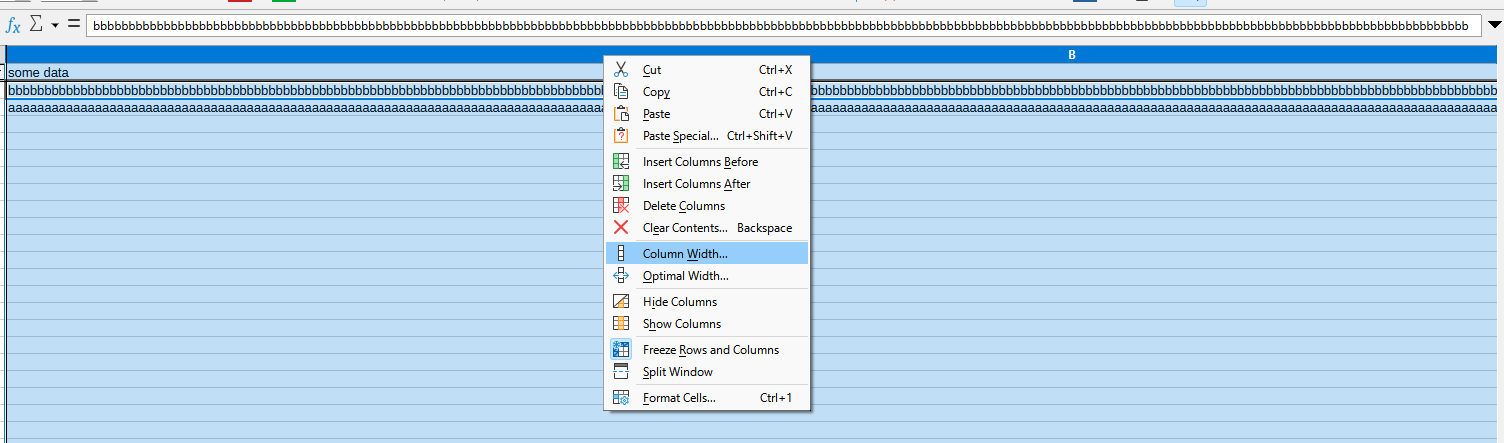1504x443 pixels.
Task: Select Clear Contents in the context menu
Action: 685,228
